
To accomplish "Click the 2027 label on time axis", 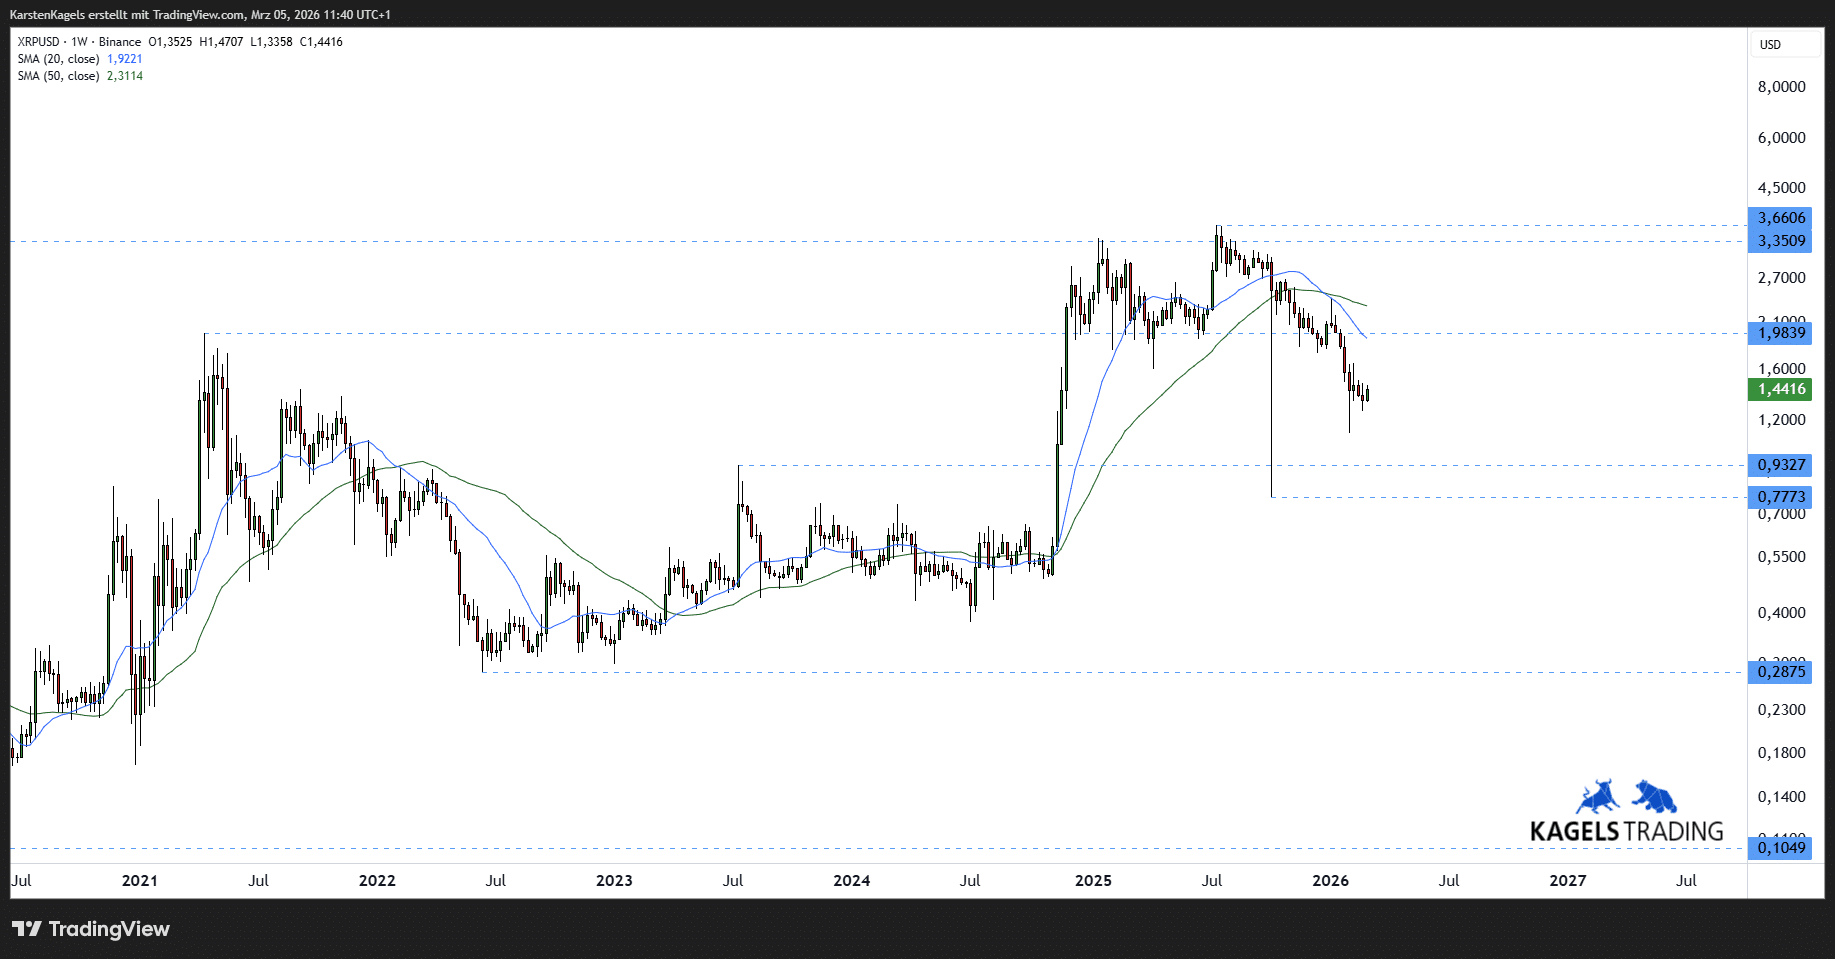I will click(1567, 881).
